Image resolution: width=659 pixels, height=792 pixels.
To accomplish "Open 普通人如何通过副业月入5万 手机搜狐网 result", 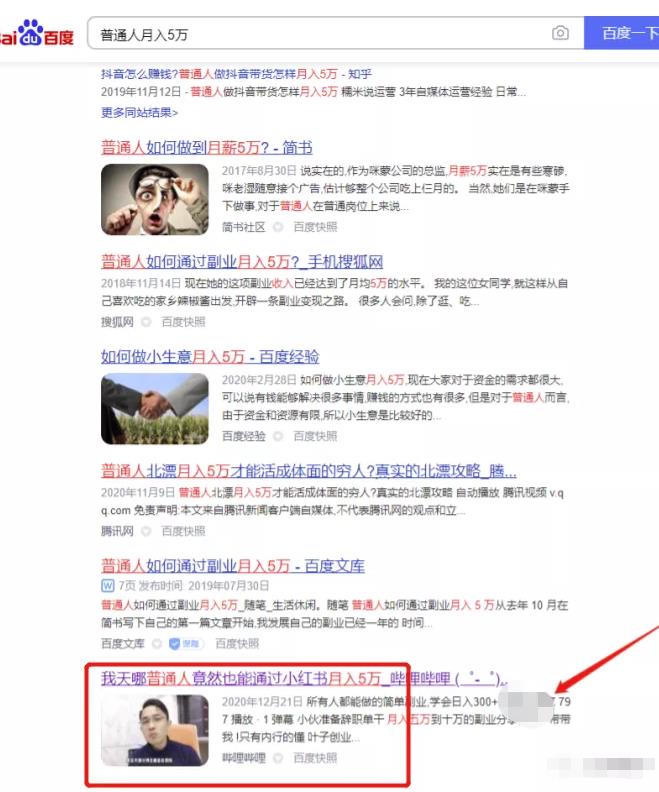I will click(x=242, y=262).
